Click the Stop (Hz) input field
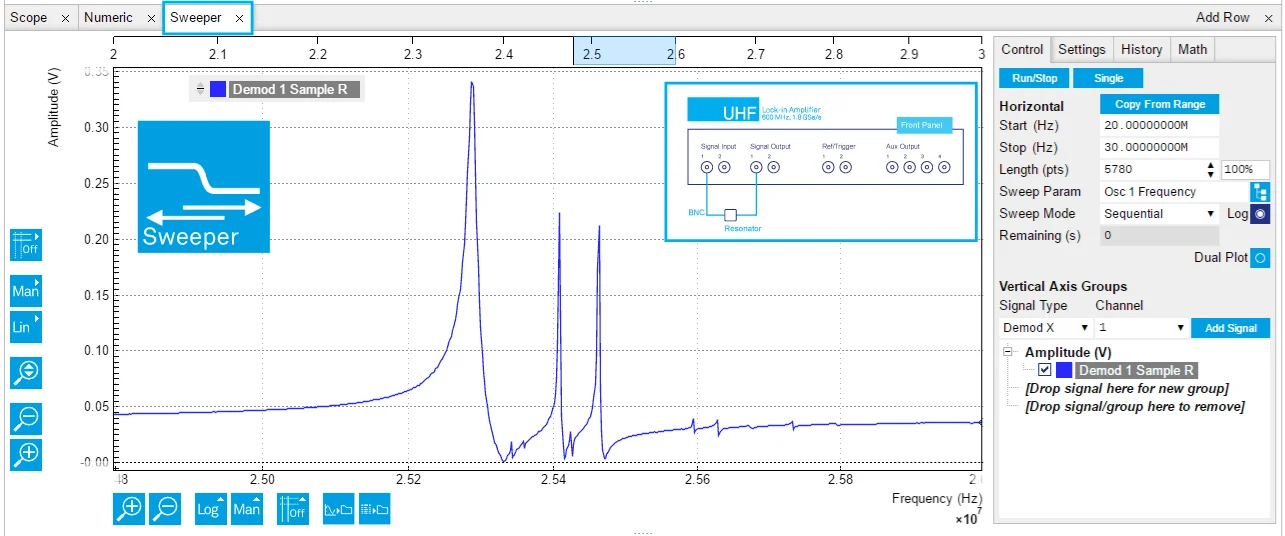The image size is (1285, 536). point(1159,148)
